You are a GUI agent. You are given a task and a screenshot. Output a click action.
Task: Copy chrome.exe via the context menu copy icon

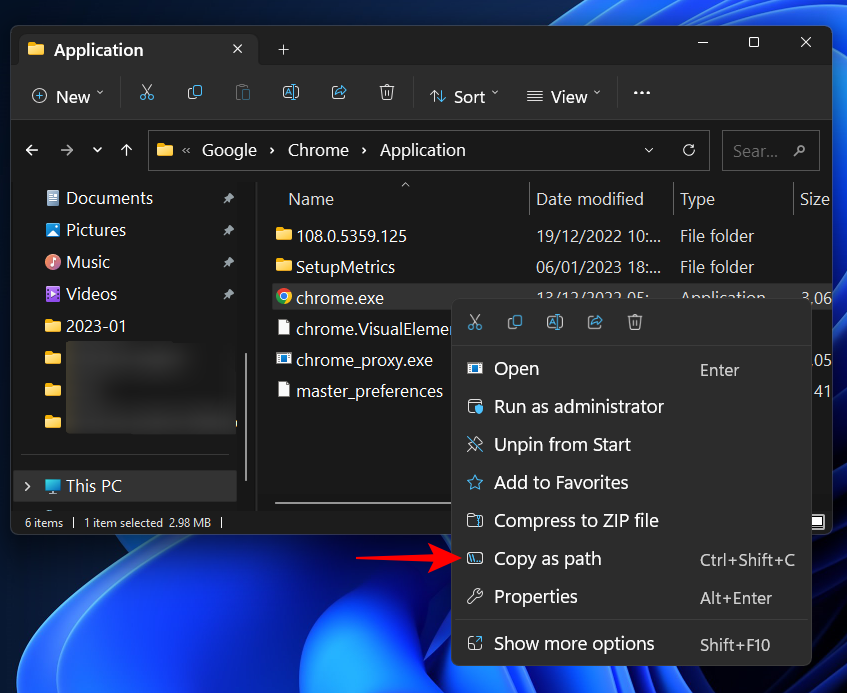[x=515, y=322]
